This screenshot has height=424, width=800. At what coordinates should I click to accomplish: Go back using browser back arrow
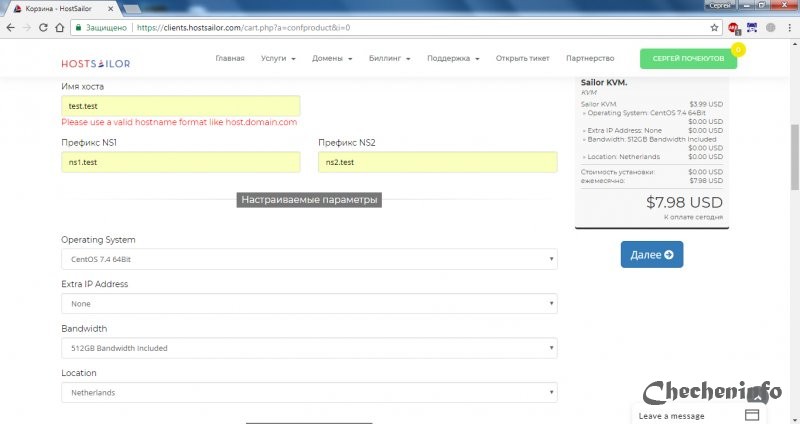11,28
